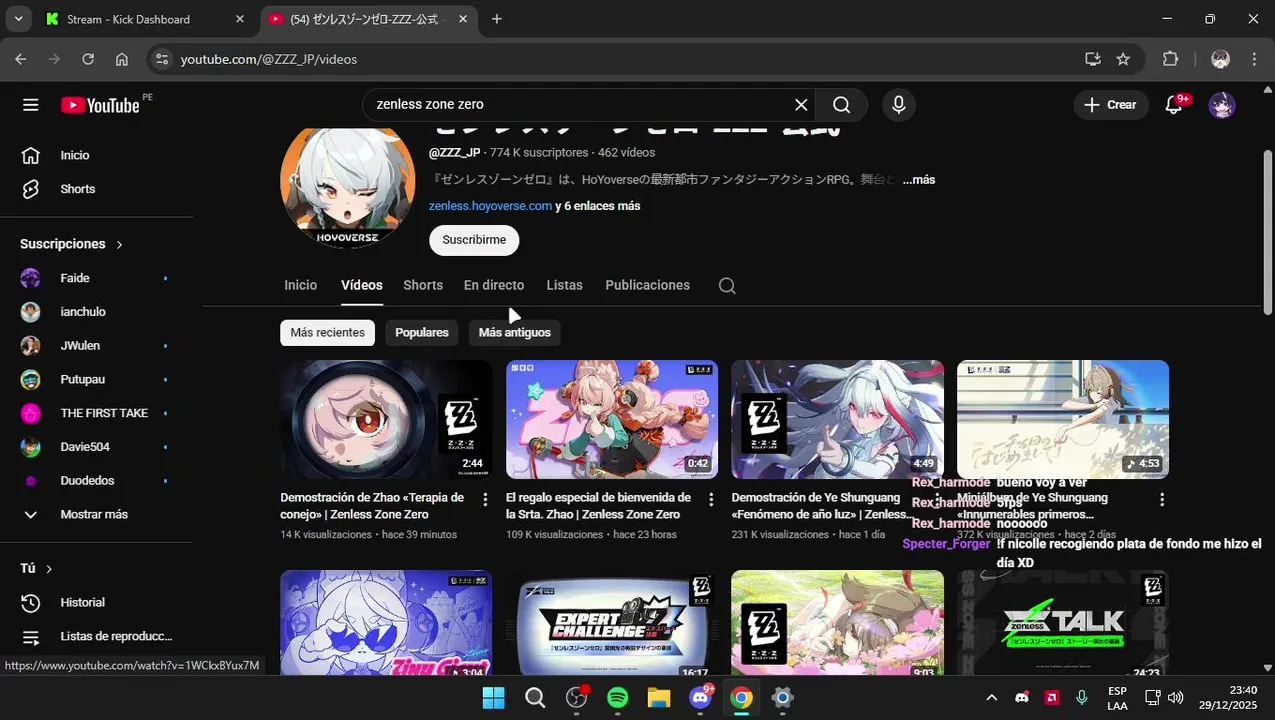Play Demostración de Ye Shunguang thumbnail
Viewport: 1275px width, 720px height.
(837, 420)
